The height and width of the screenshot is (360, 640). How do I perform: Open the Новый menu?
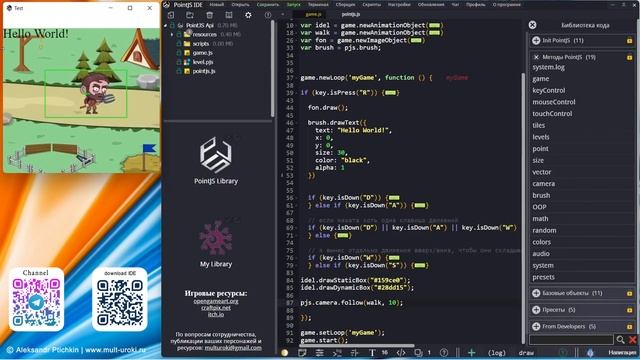click(x=217, y=4)
